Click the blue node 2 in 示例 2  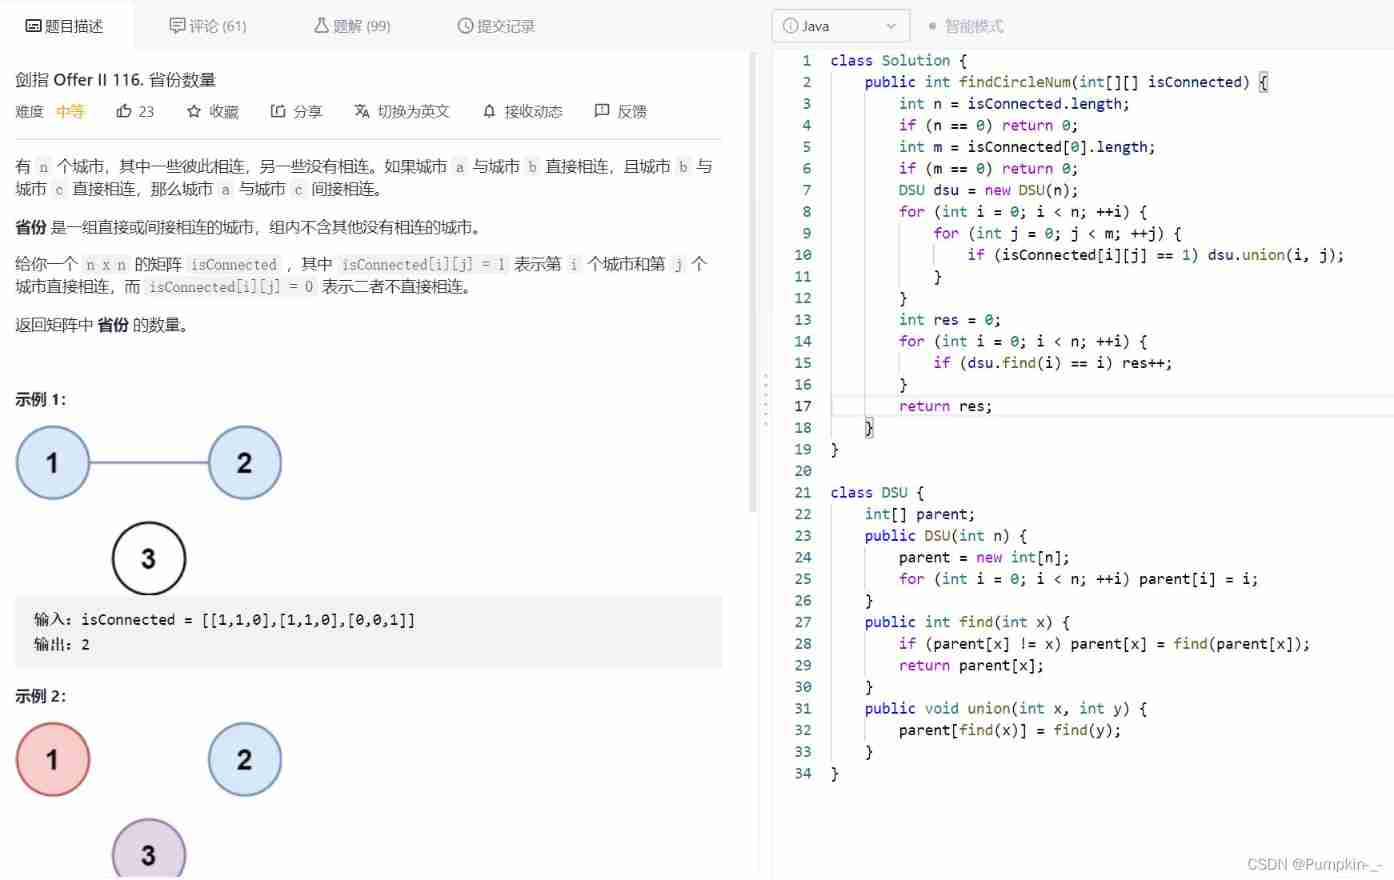coord(245,760)
